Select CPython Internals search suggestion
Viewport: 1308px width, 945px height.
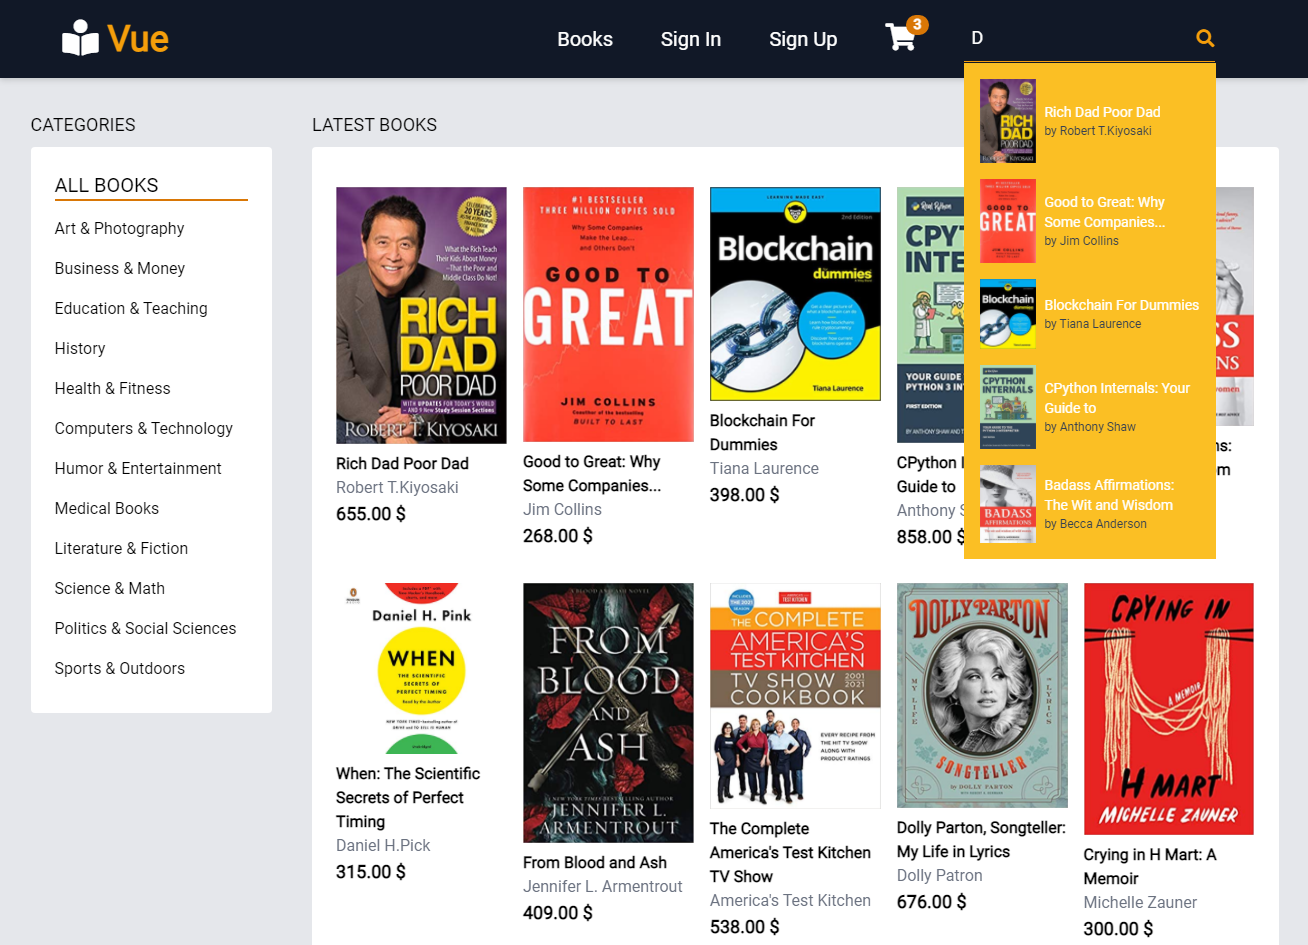pyautogui.click(x=1090, y=407)
